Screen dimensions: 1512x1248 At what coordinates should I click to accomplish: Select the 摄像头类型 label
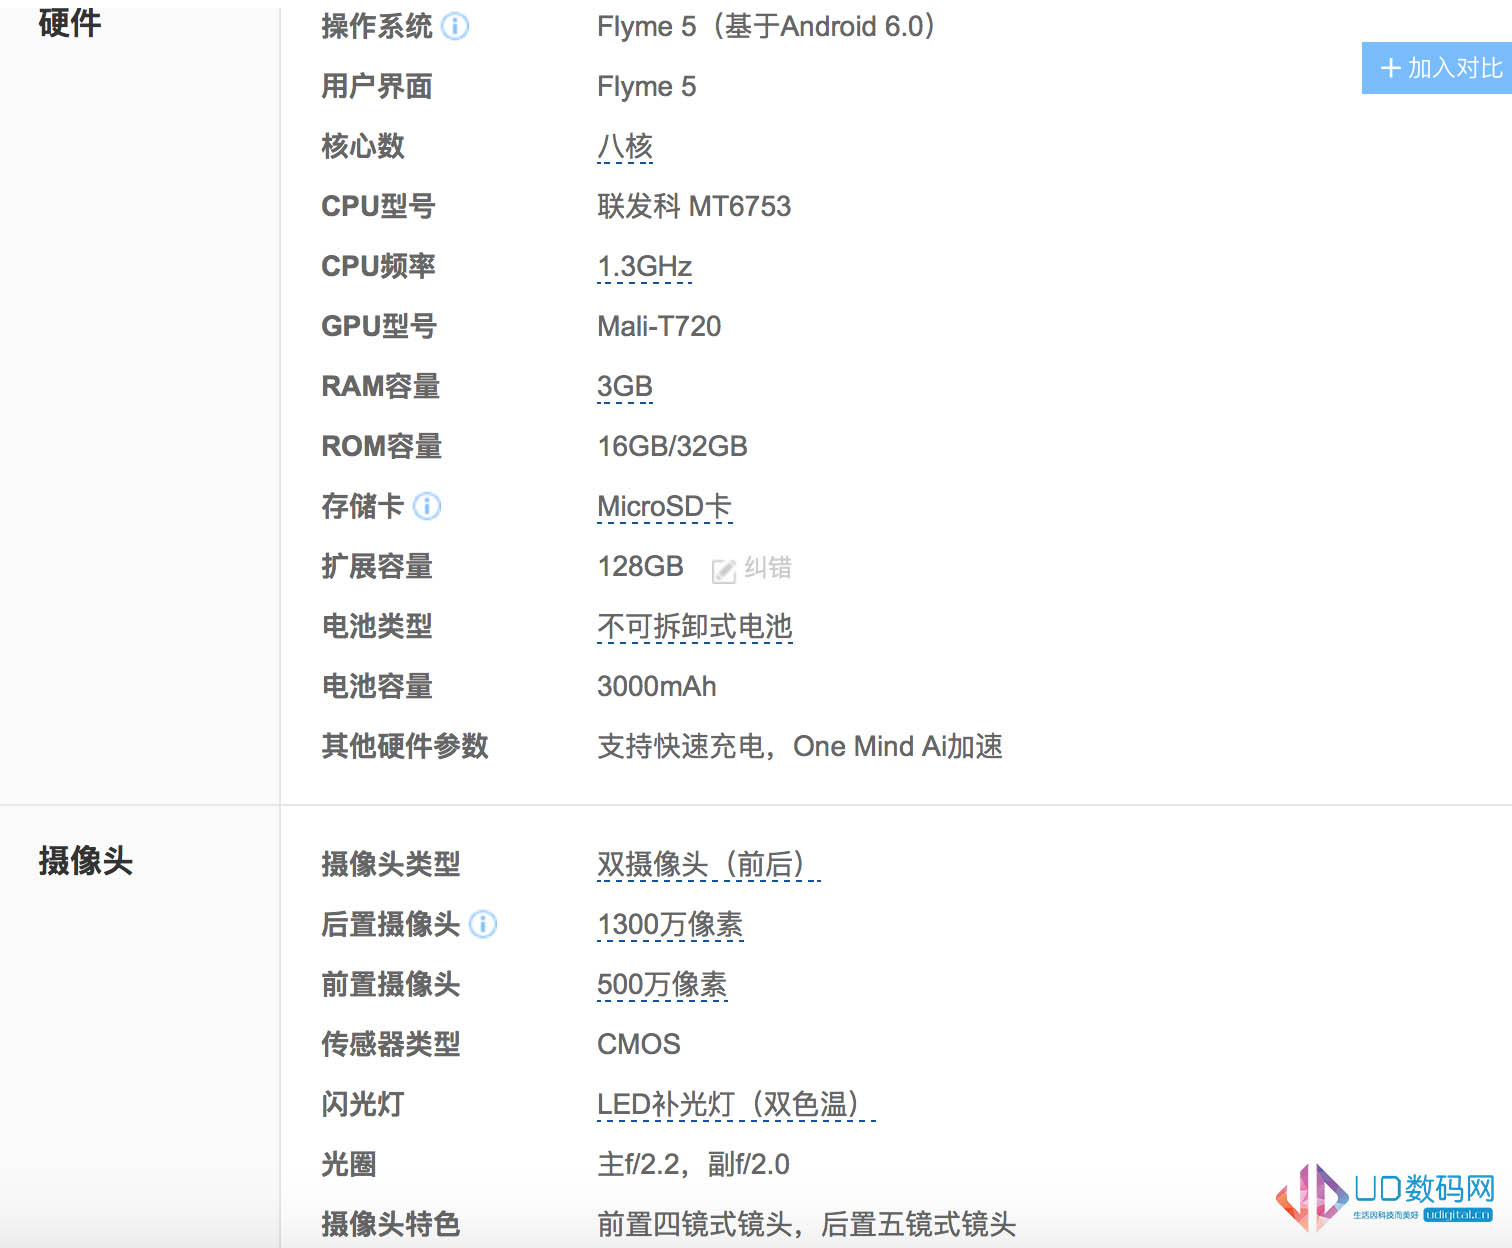(x=391, y=864)
